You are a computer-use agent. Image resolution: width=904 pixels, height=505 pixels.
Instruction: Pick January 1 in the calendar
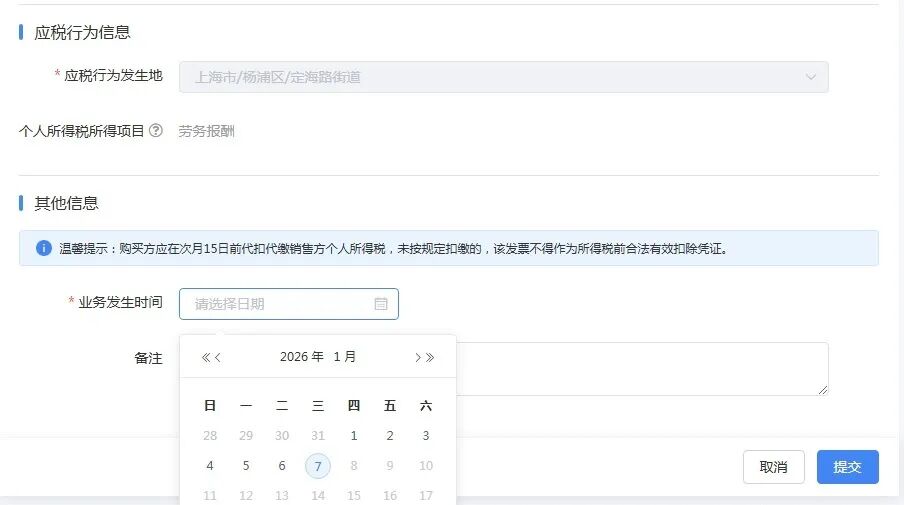point(354,436)
